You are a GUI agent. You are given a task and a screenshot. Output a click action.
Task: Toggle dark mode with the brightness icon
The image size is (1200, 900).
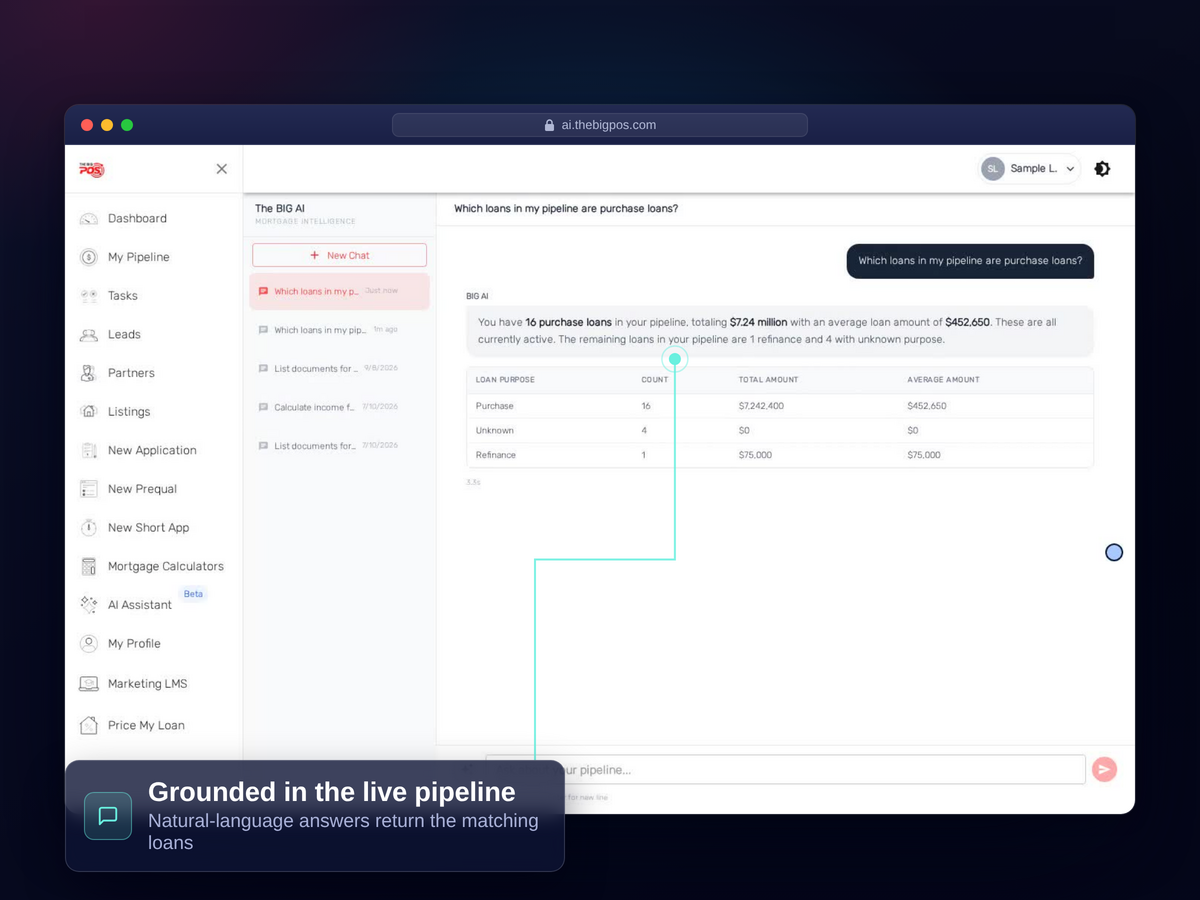(1102, 169)
